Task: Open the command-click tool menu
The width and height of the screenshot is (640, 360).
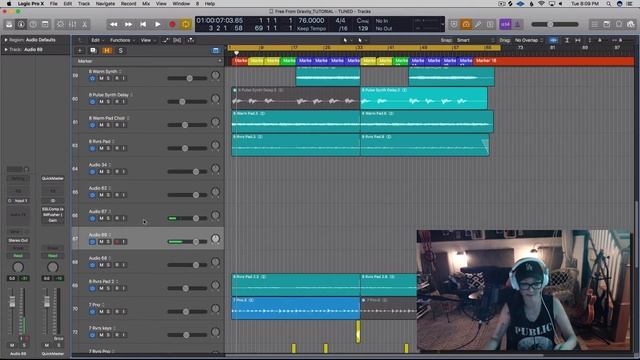Action: click(x=362, y=40)
